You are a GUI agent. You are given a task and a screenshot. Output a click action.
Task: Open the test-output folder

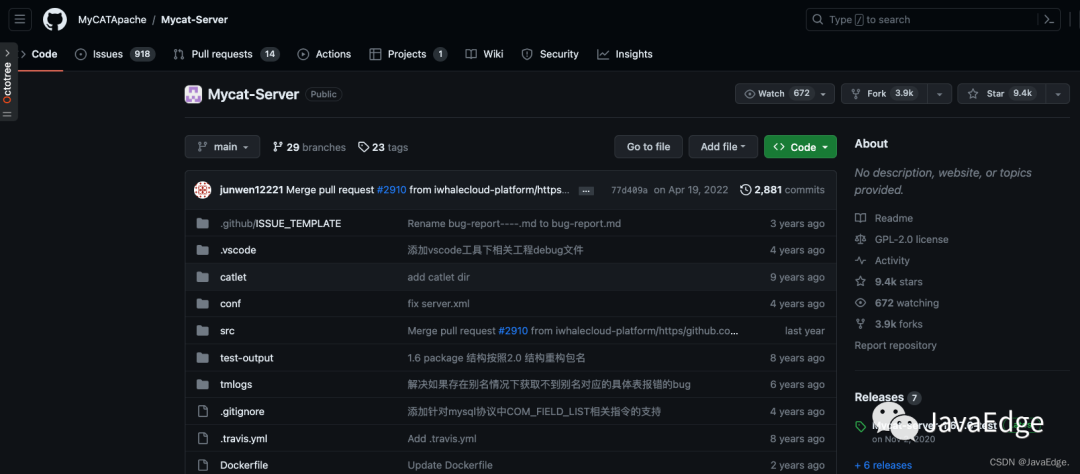247,358
